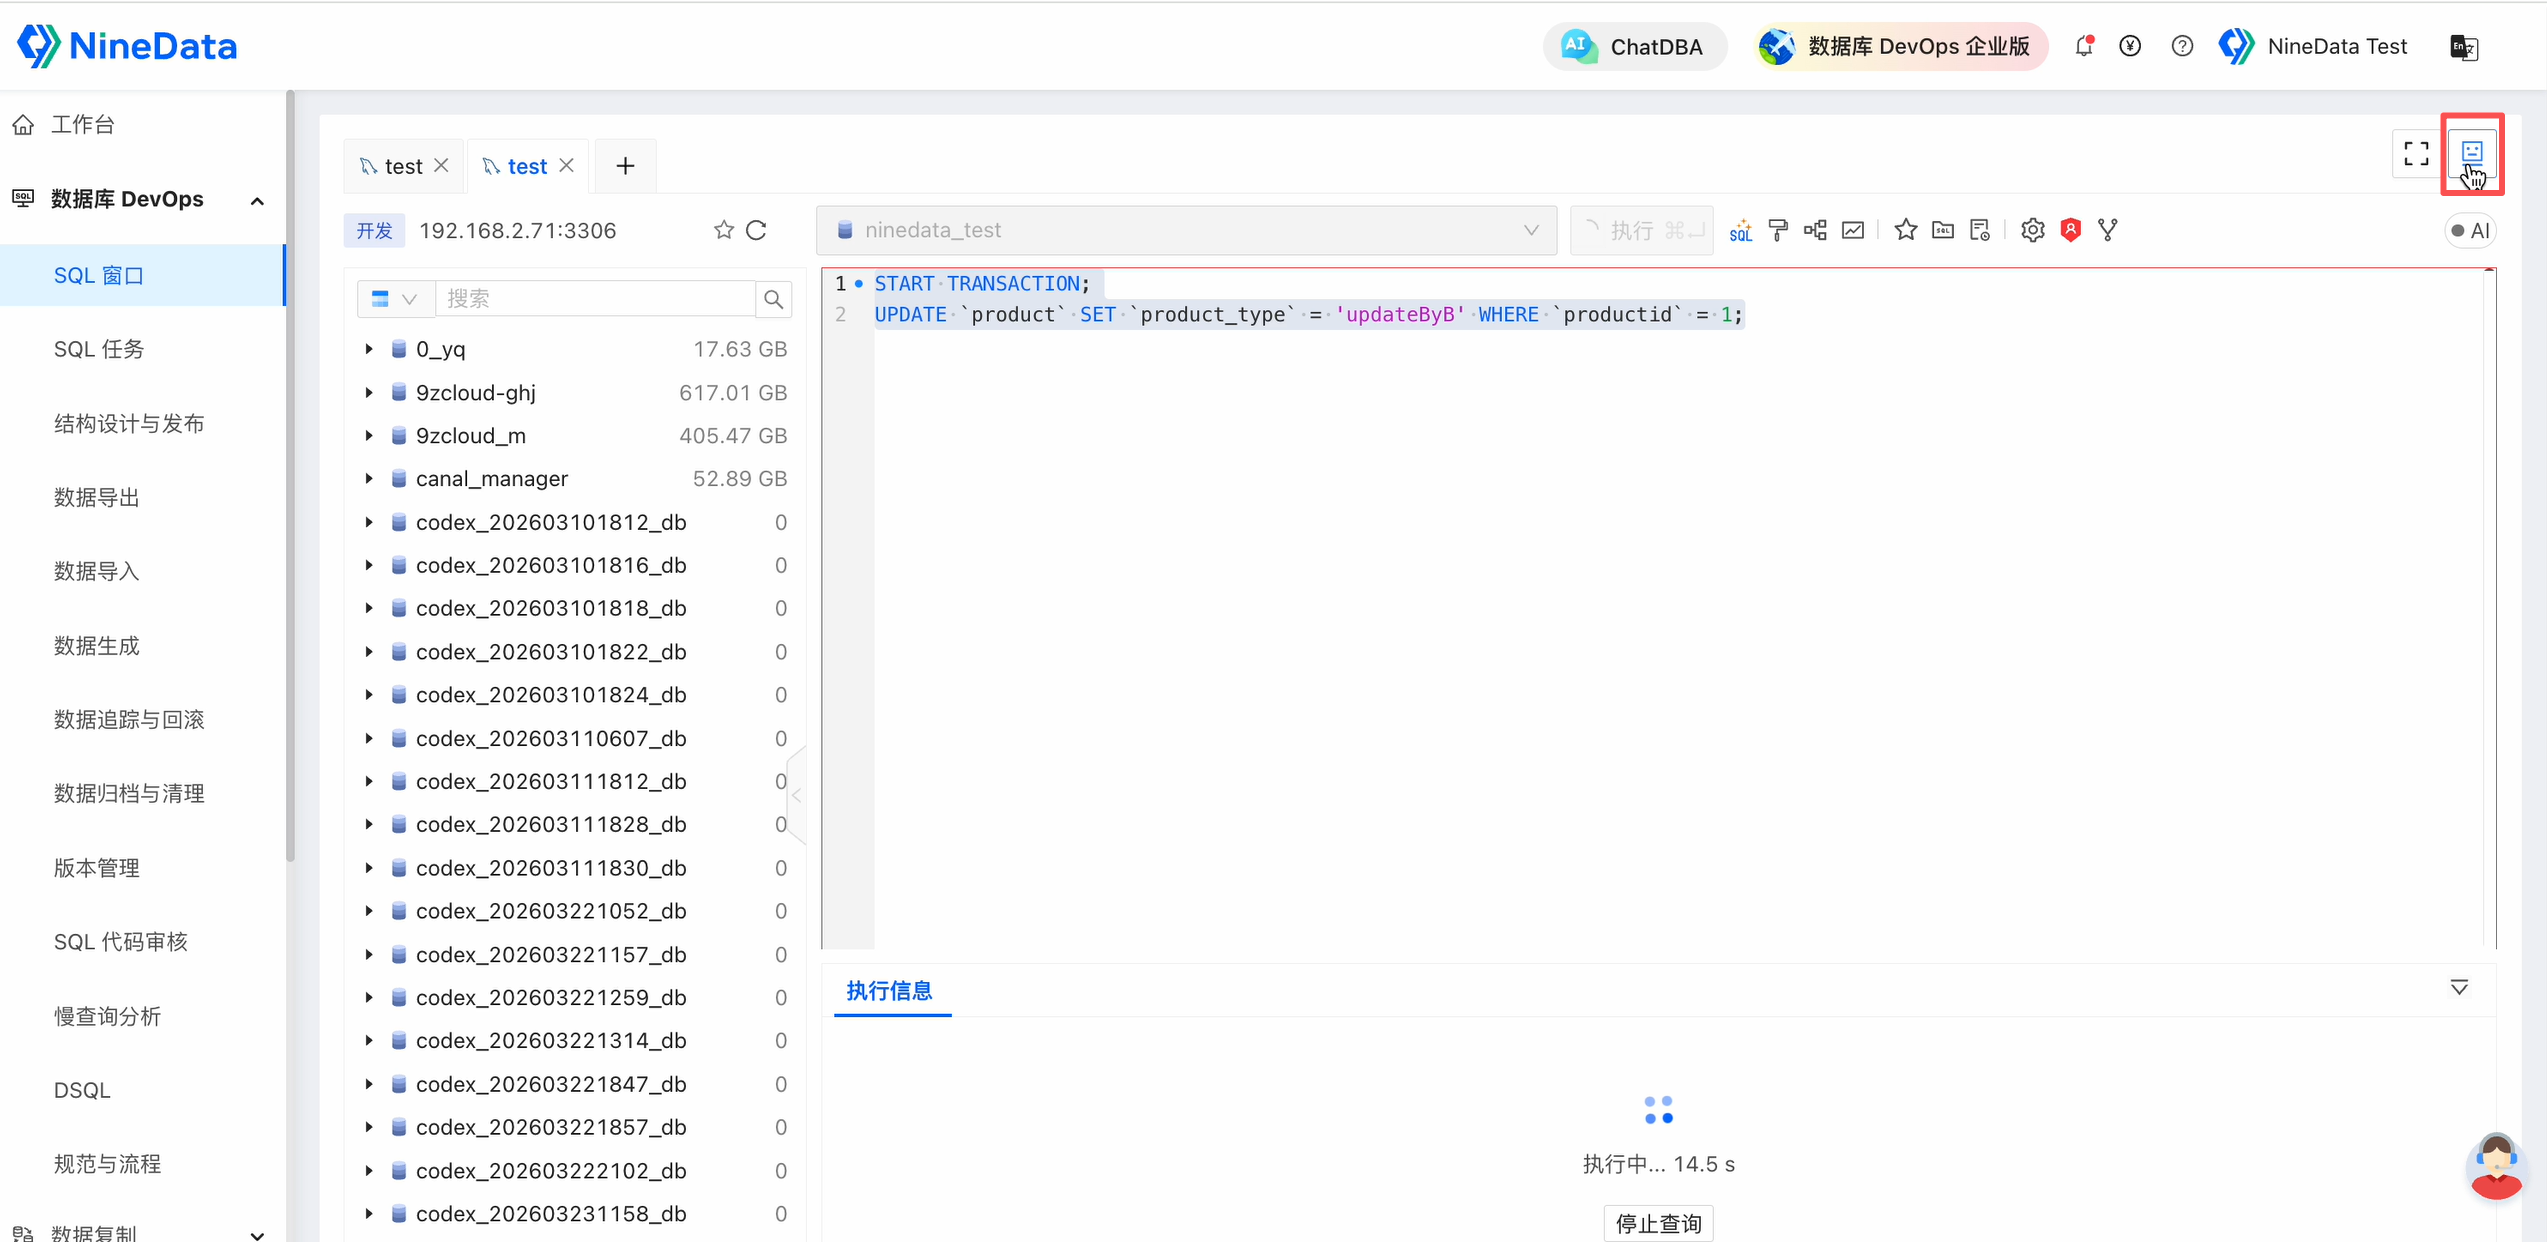Image resolution: width=2547 pixels, height=1242 pixels.
Task: Click the feedback icon next to fullscreen
Action: (x=2472, y=153)
